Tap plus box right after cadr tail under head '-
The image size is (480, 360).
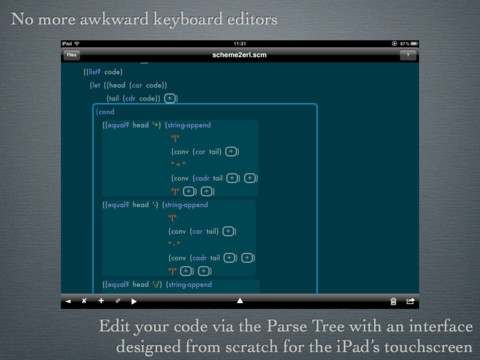coord(229,258)
